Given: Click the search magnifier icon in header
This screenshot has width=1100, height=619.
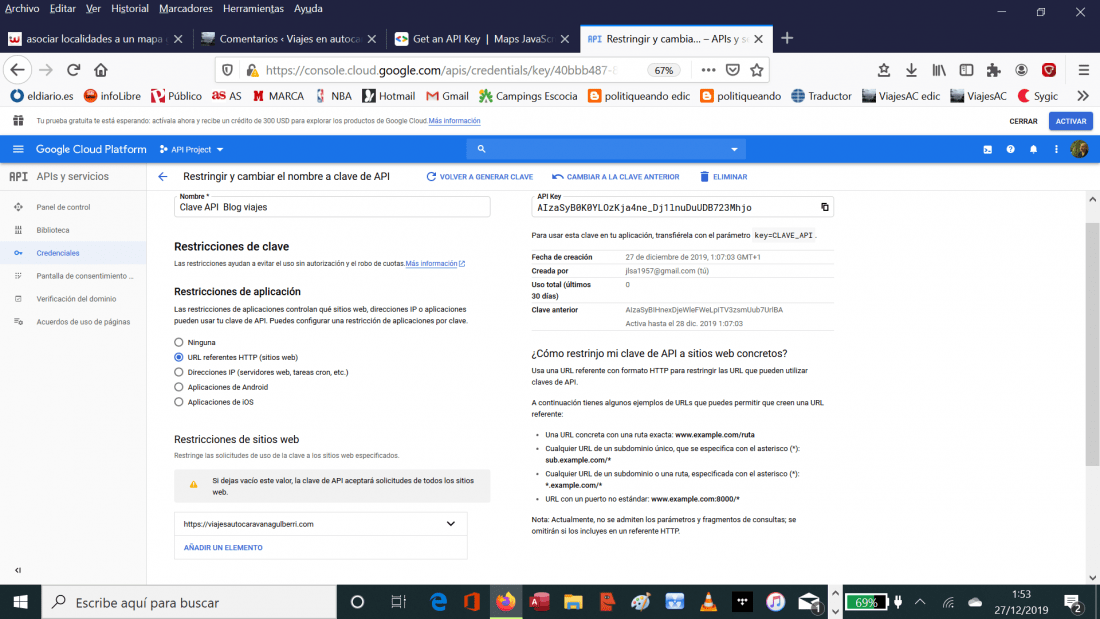Looking at the screenshot, I should (x=481, y=149).
